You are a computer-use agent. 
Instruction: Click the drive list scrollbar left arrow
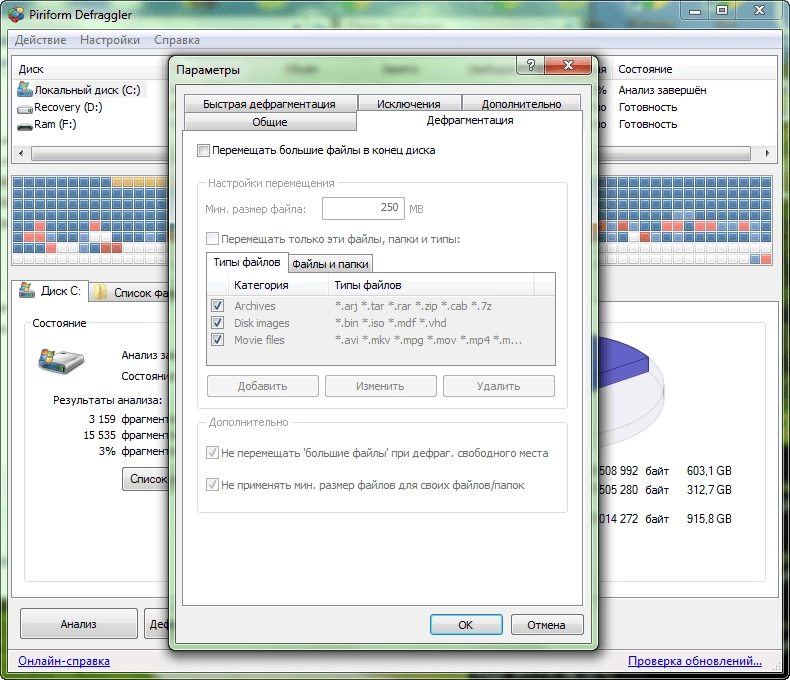(21, 153)
